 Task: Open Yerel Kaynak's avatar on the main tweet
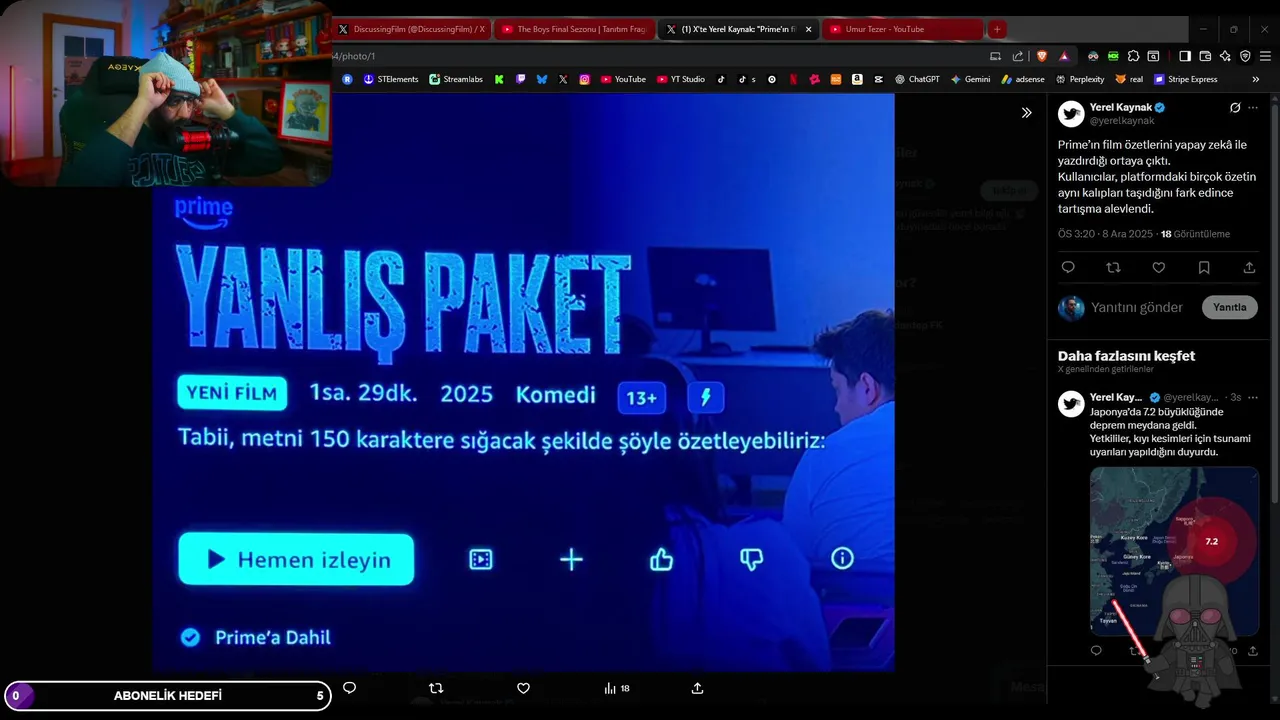[x=1071, y=113]
